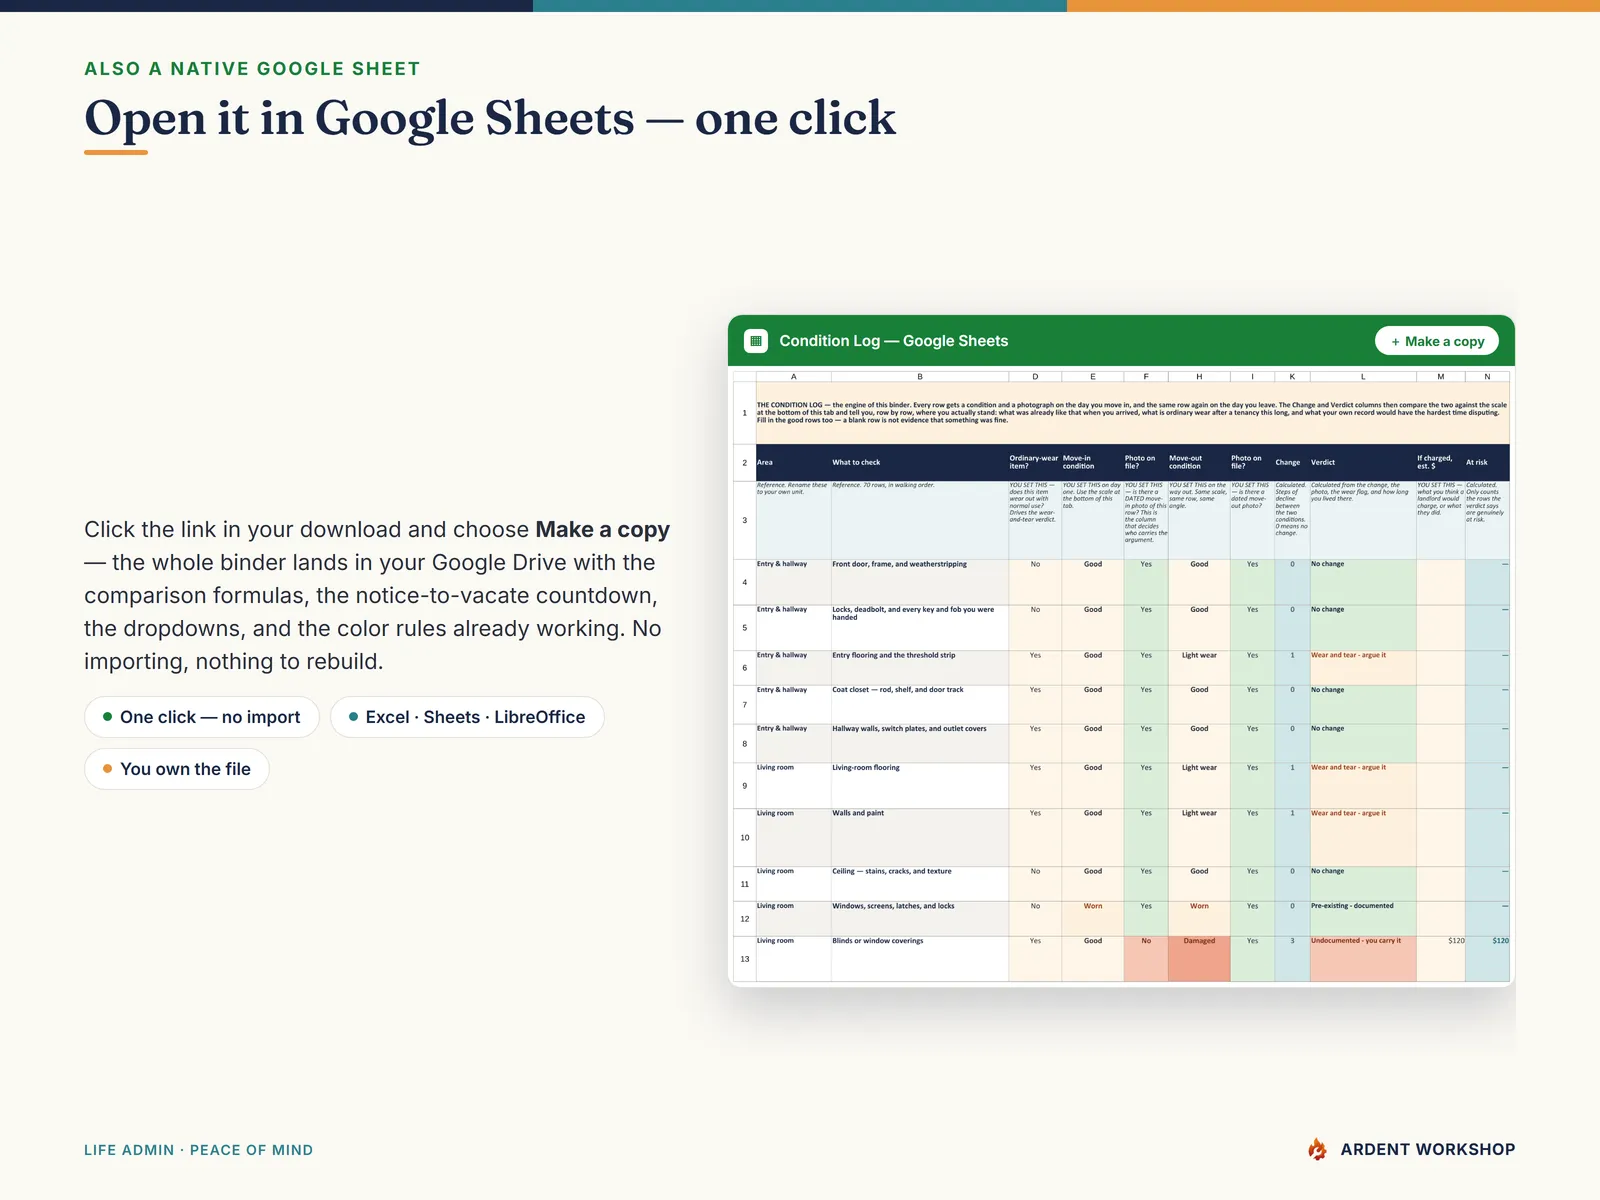1600x1200 pixels.
Task: Select column N header in the sheet
Action: point(1487,377)
